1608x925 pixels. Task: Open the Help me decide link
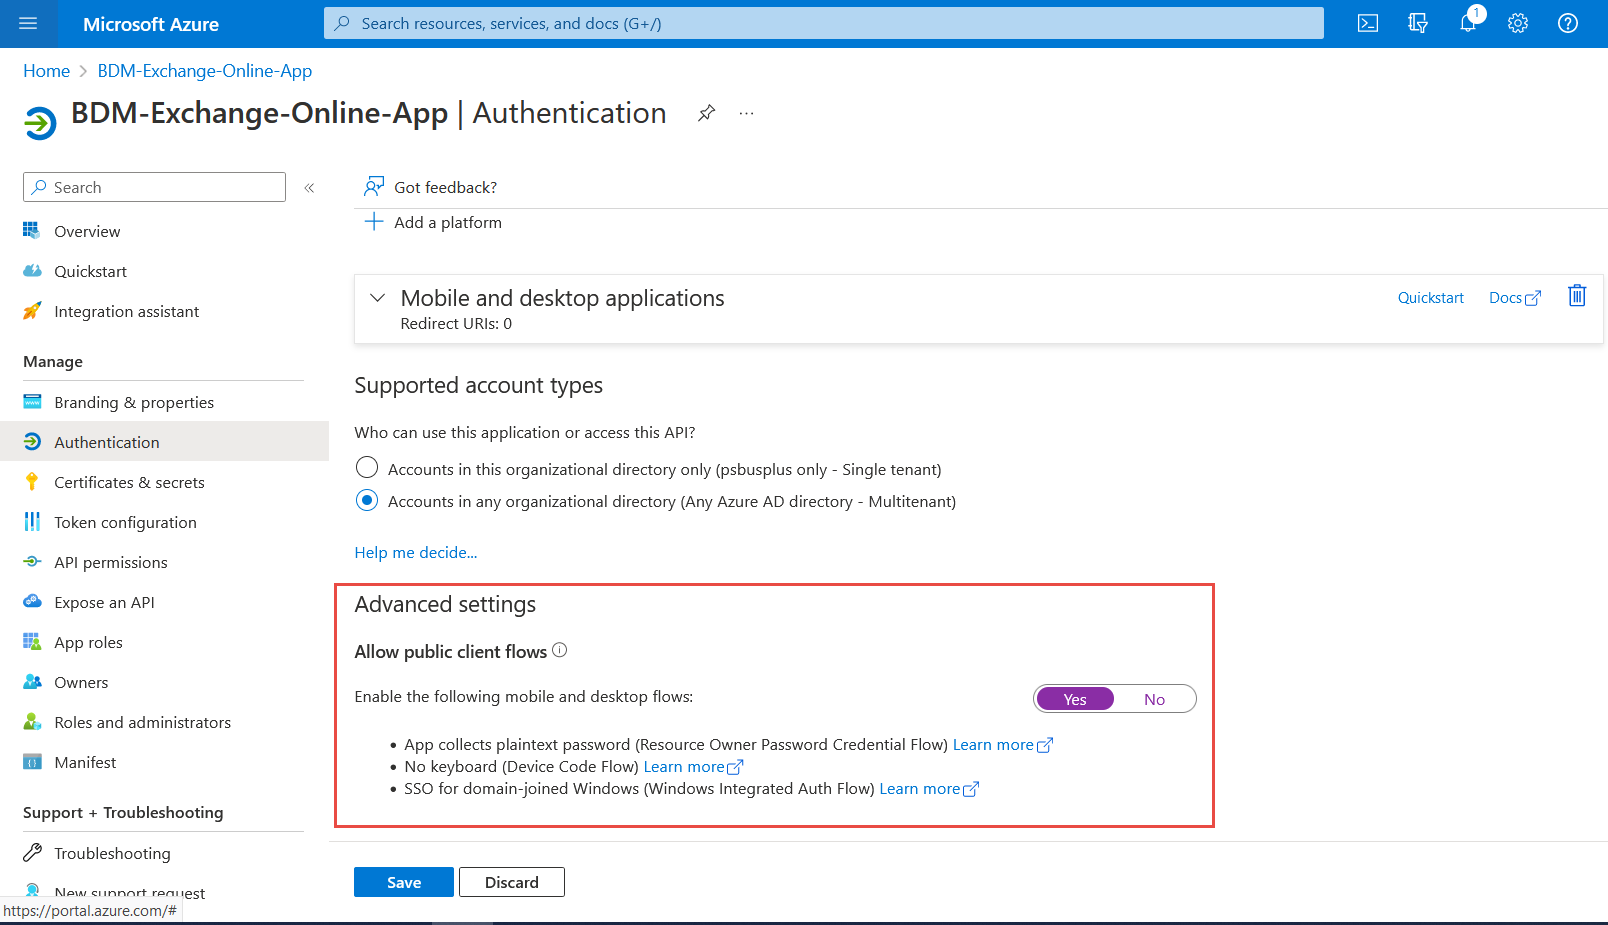pos(415,552)
